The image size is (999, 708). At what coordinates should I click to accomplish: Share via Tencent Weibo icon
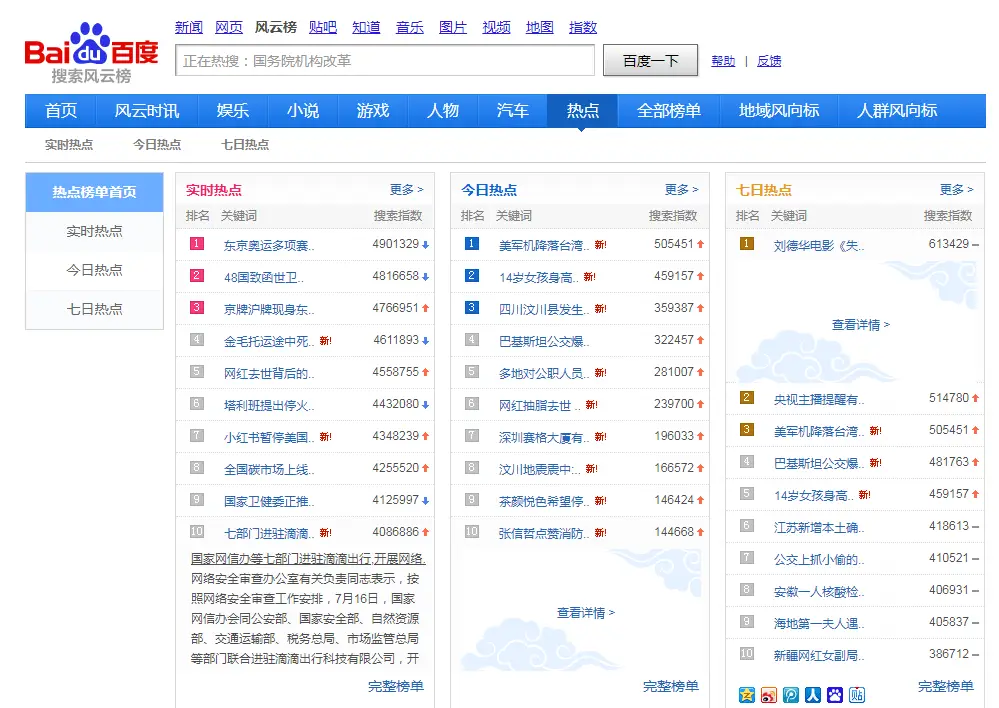click(x=790, y=694)
